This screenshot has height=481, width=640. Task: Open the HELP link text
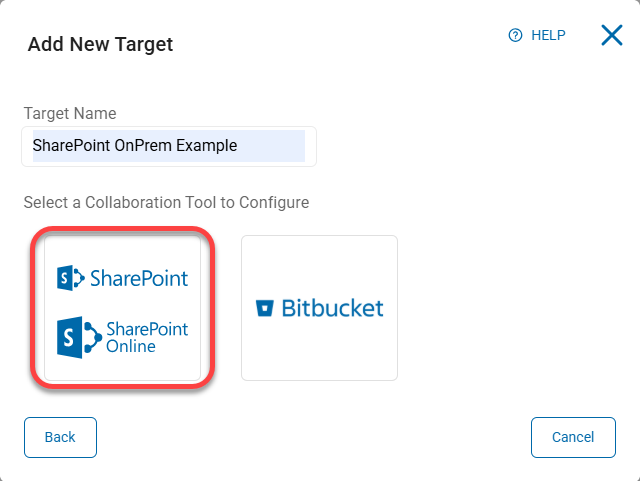click(548, 36)
